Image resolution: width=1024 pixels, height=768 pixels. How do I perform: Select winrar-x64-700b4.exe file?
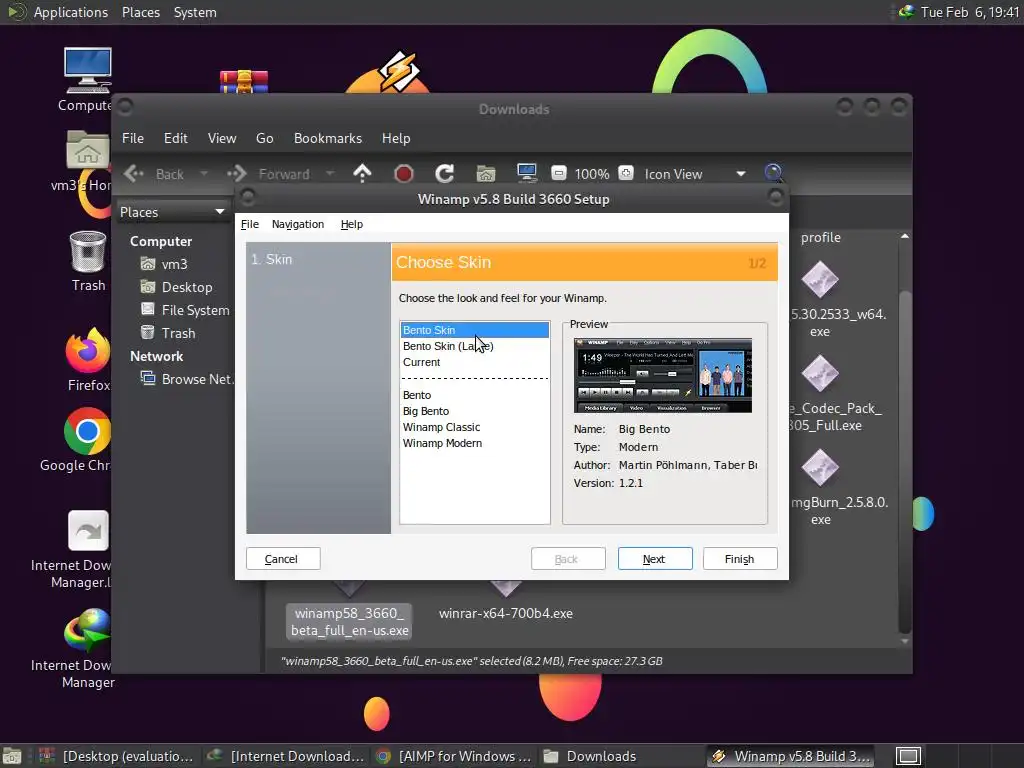click(x=505, y=613)
